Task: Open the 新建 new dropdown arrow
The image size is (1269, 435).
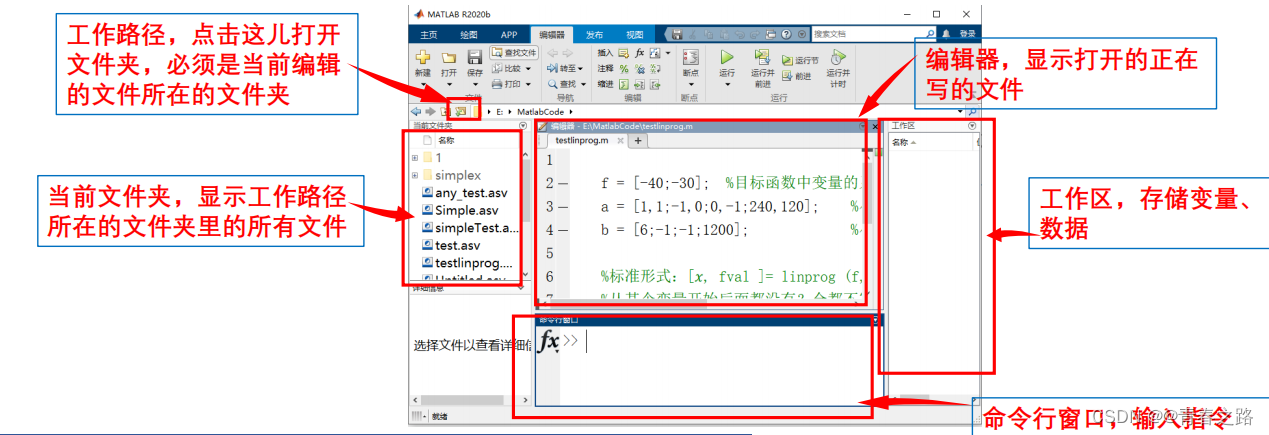Action: pyautogui.click(x=423, y=84)
